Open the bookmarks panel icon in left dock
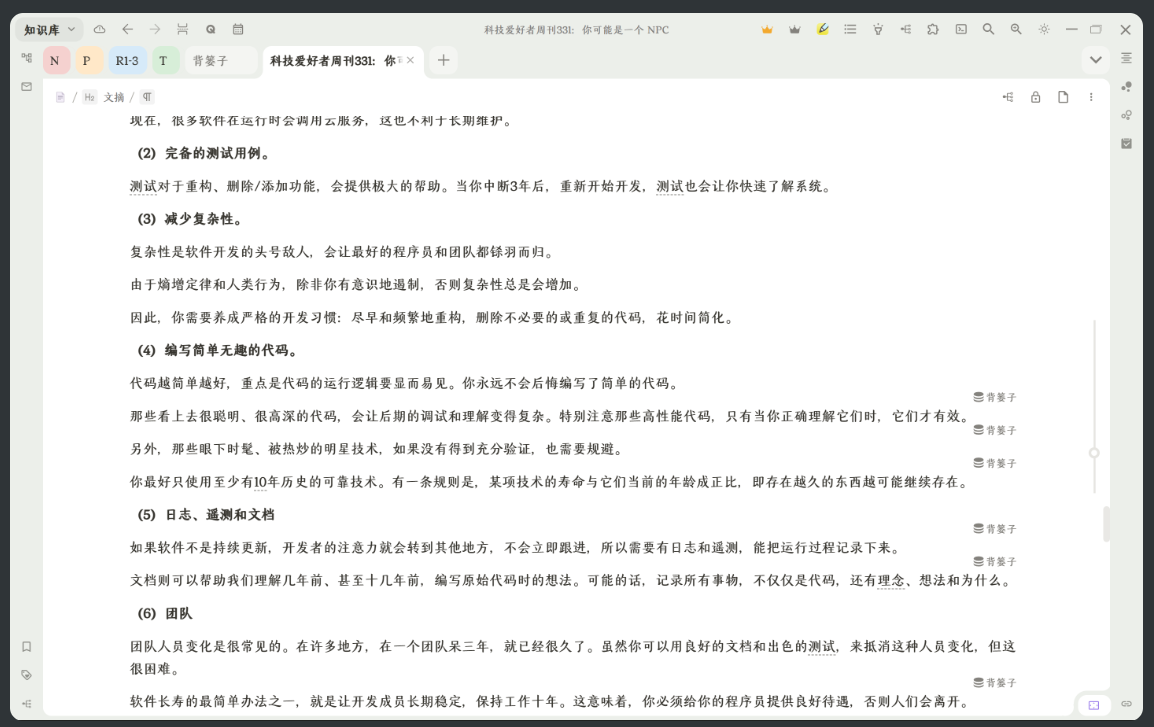 (26, 647)
